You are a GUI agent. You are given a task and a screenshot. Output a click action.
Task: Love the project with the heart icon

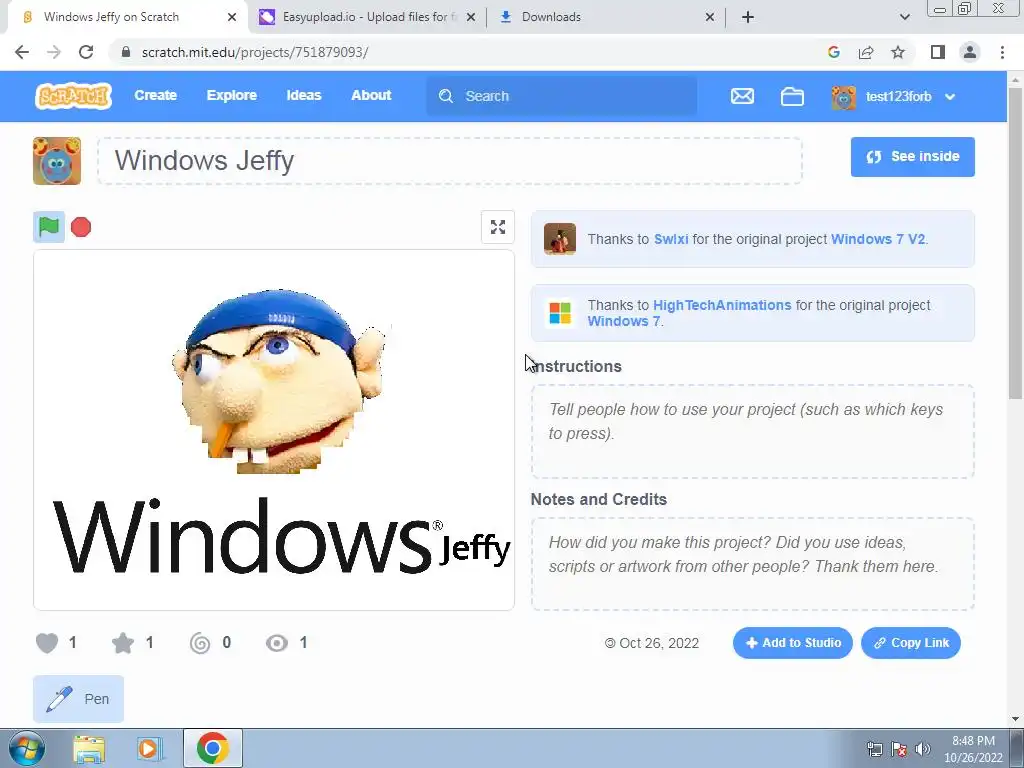point(47,643)
